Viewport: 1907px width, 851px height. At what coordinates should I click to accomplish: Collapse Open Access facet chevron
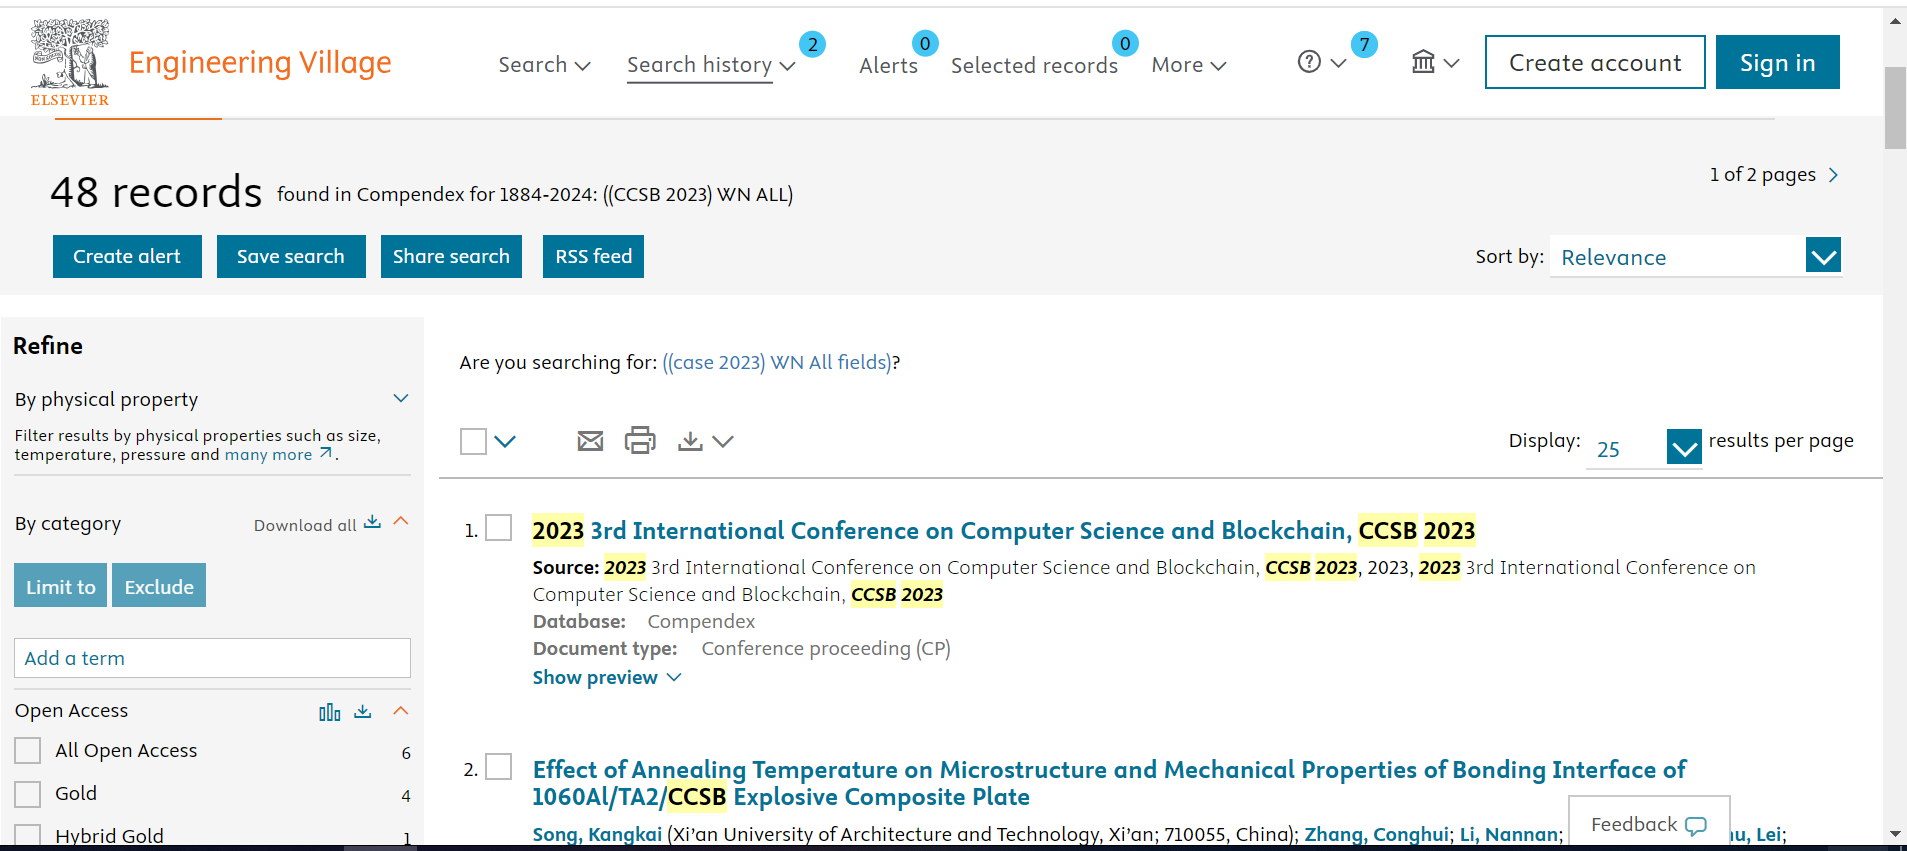[x=401, y=711]
